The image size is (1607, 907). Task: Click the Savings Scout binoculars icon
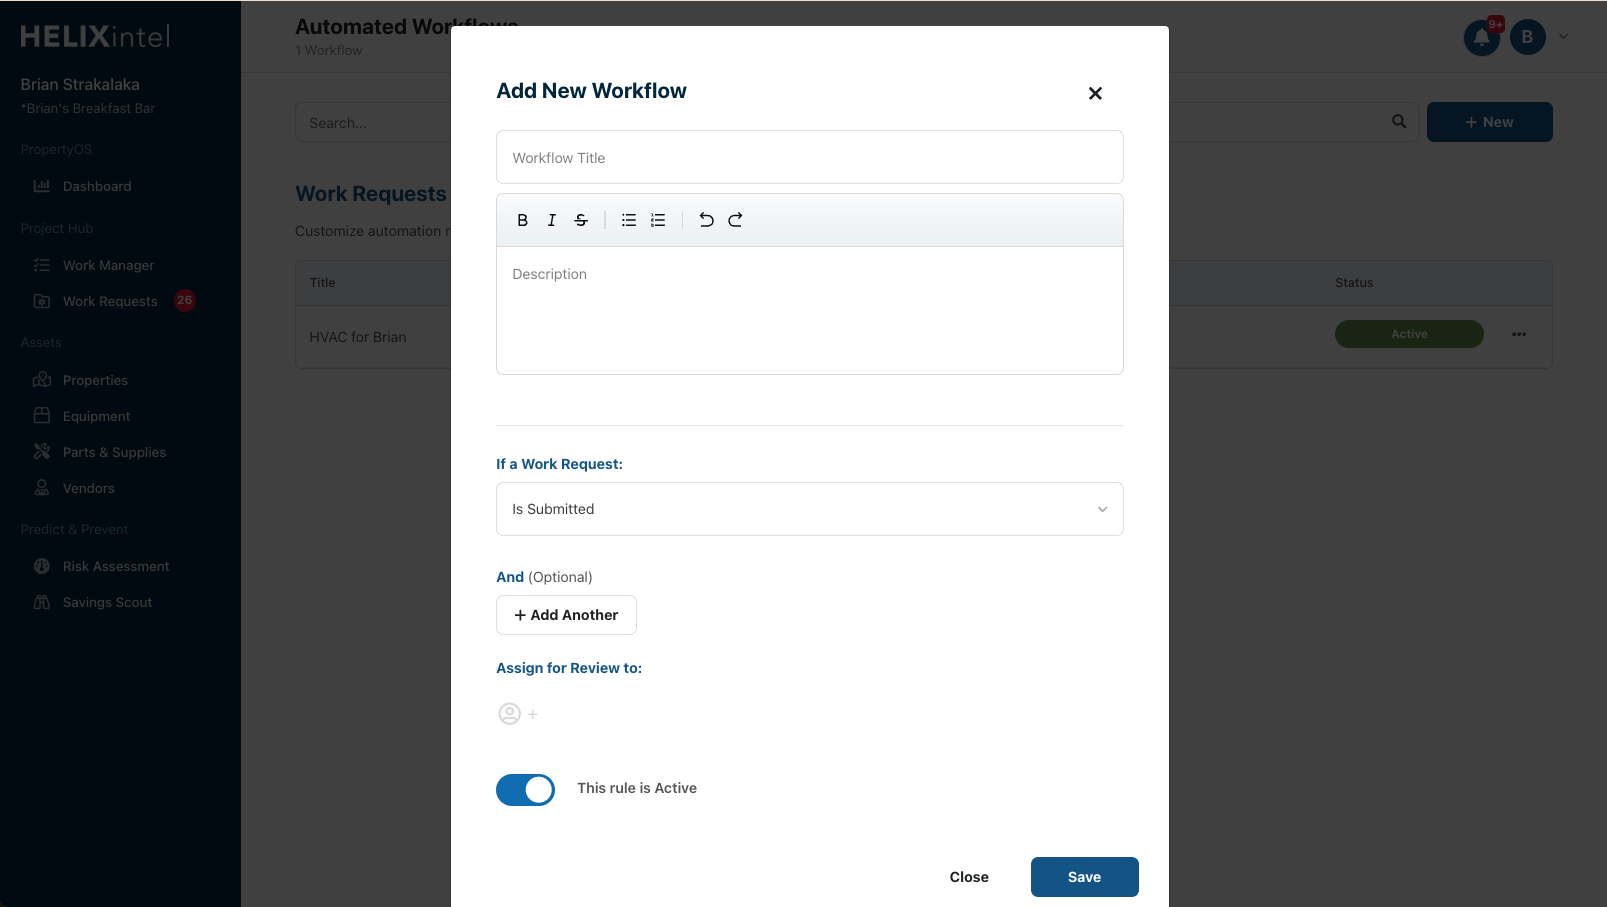pos(42,602)
